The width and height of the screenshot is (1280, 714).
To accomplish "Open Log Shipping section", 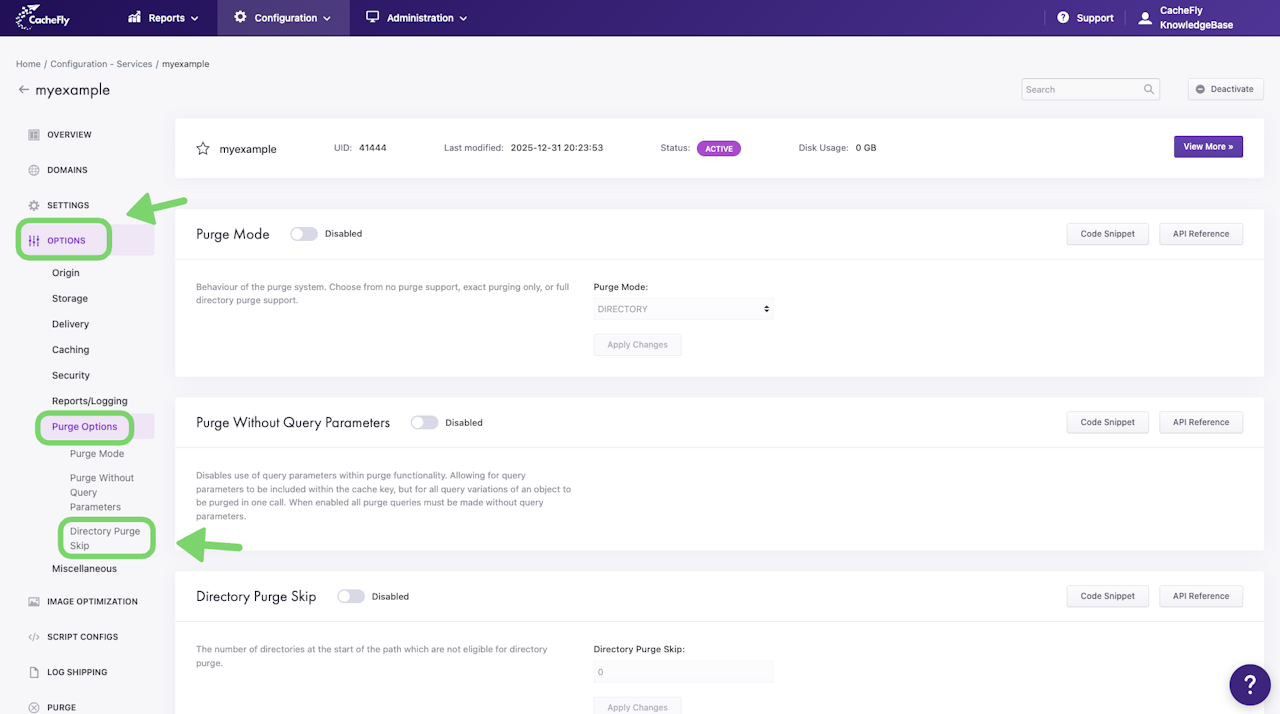I will click(77, 672).
